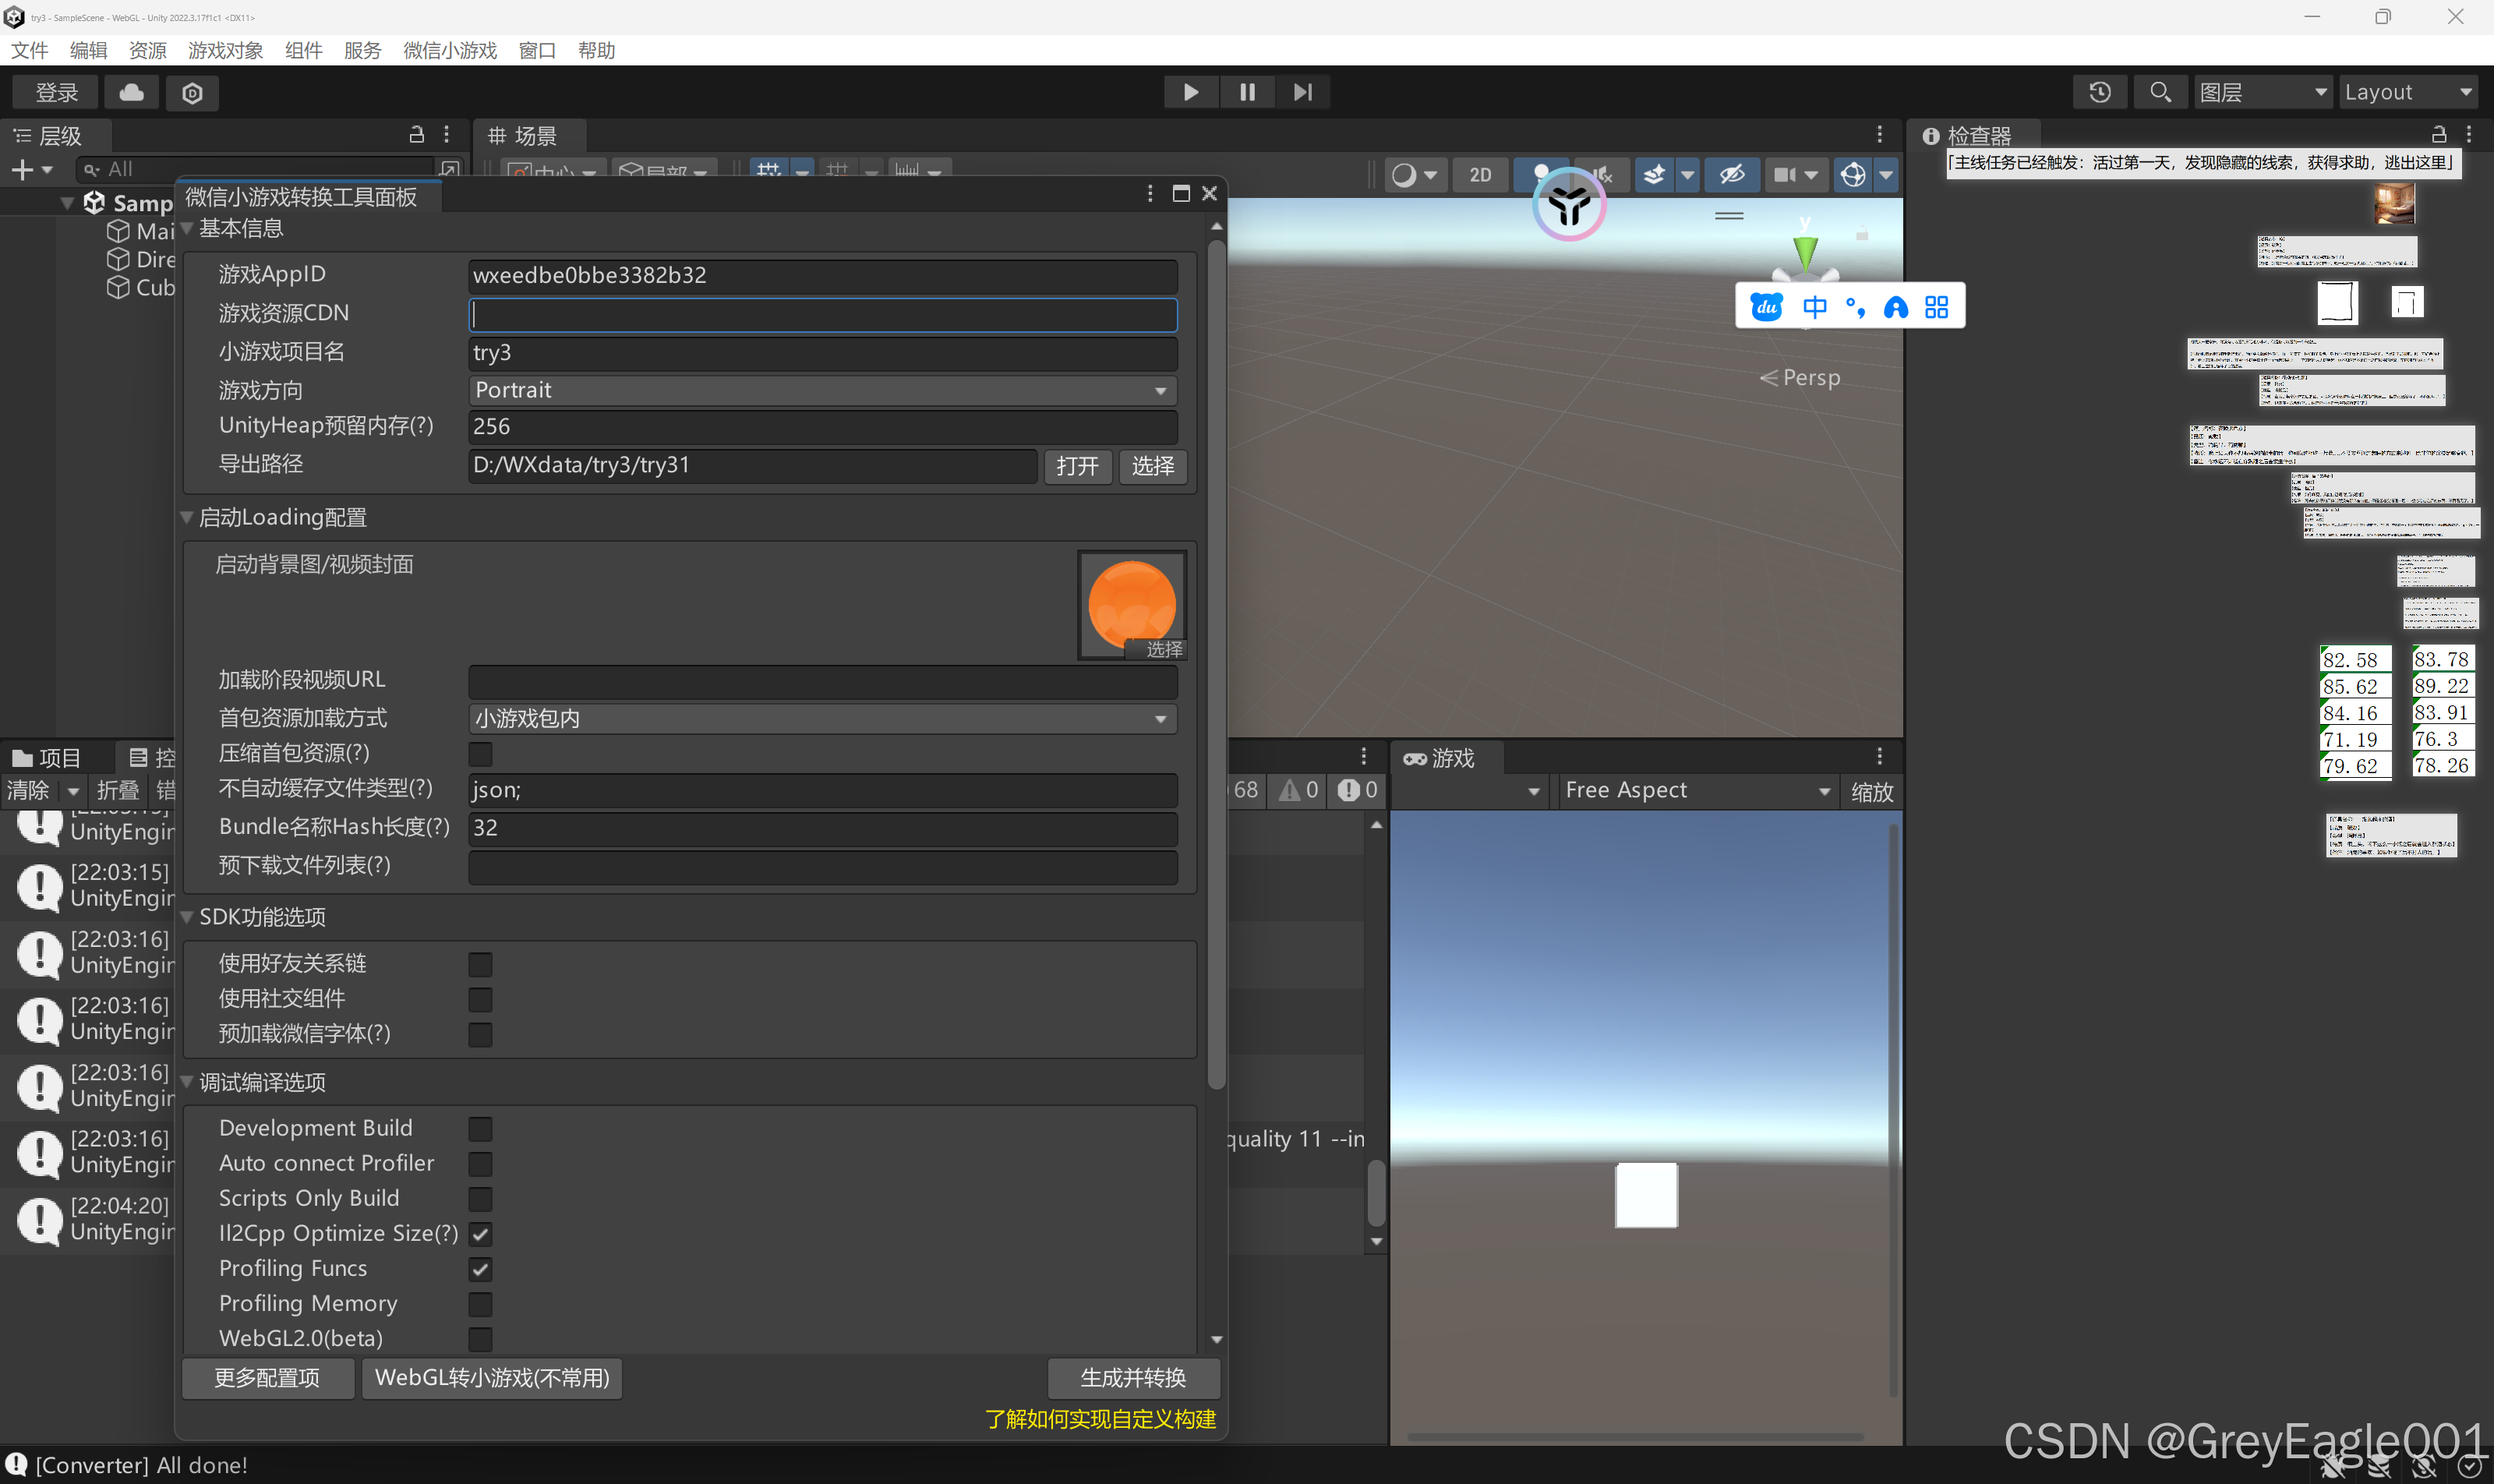The image size is (2494, 1484).
Task: Click the Play button in toolbar
Action: [1190, 92]
